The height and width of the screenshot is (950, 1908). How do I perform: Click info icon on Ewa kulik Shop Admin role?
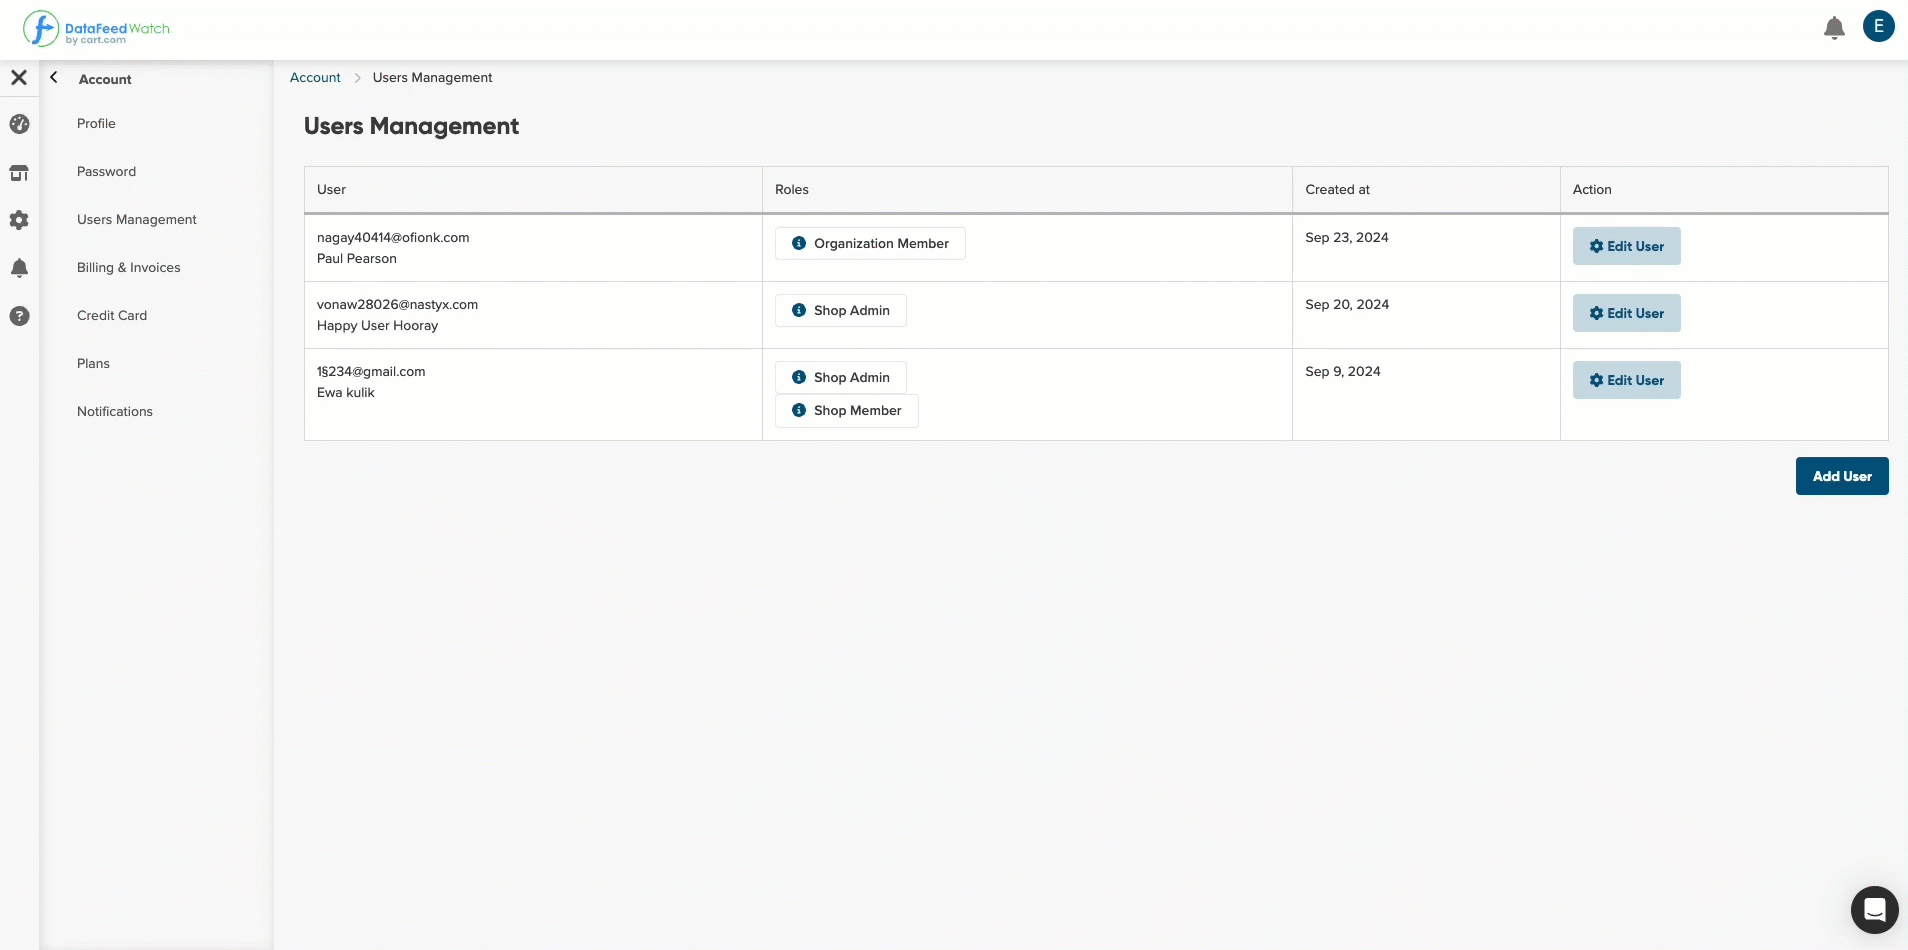click(x=799, y=377)
